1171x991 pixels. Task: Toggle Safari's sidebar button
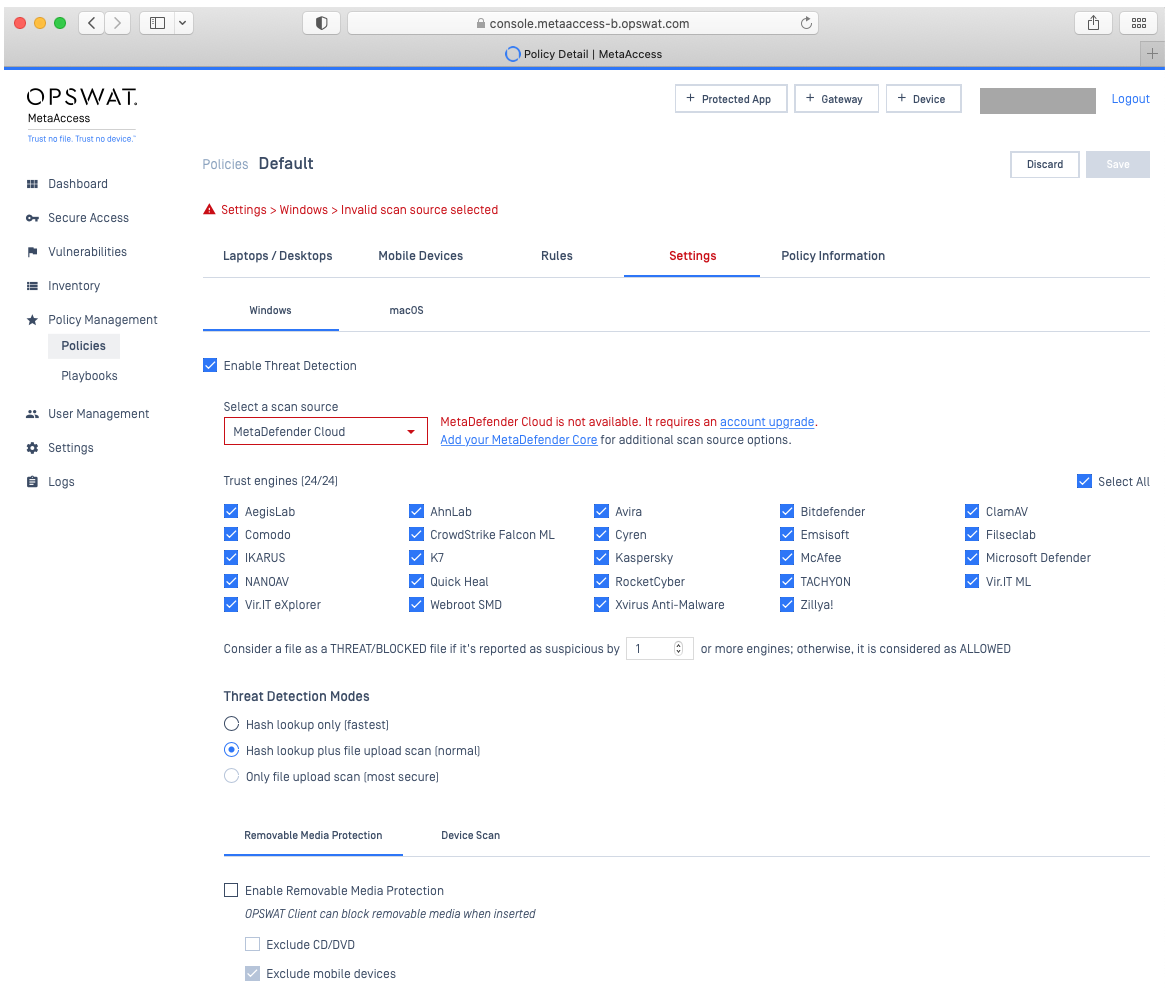[x=158, y=23]
